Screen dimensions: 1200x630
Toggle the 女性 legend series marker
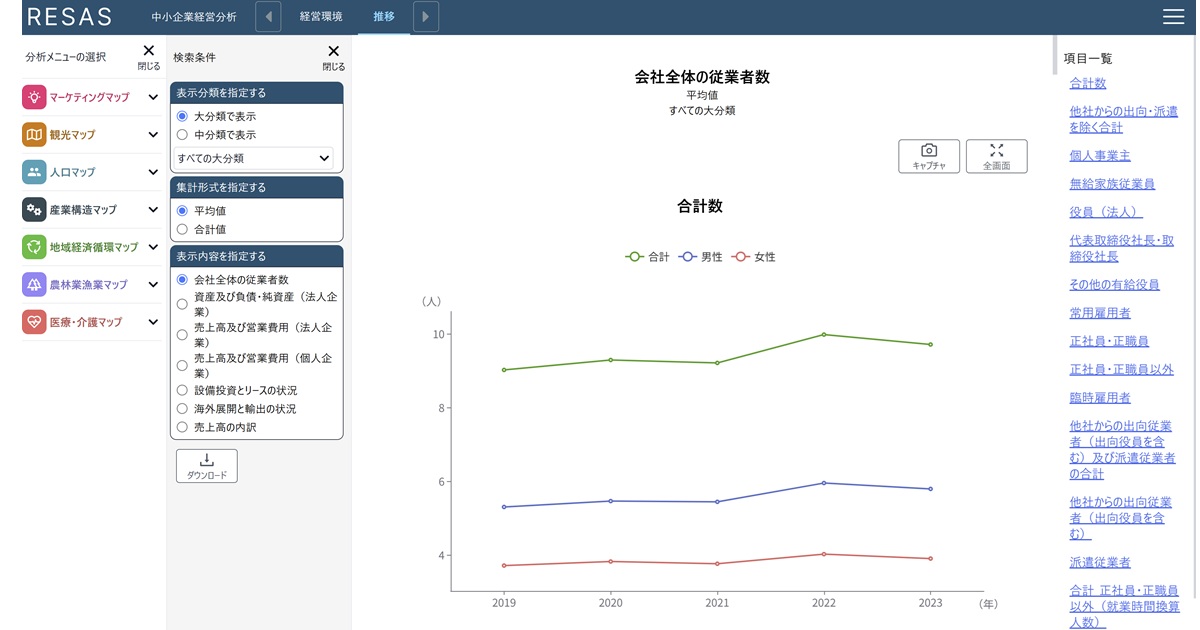click(740, 257)
